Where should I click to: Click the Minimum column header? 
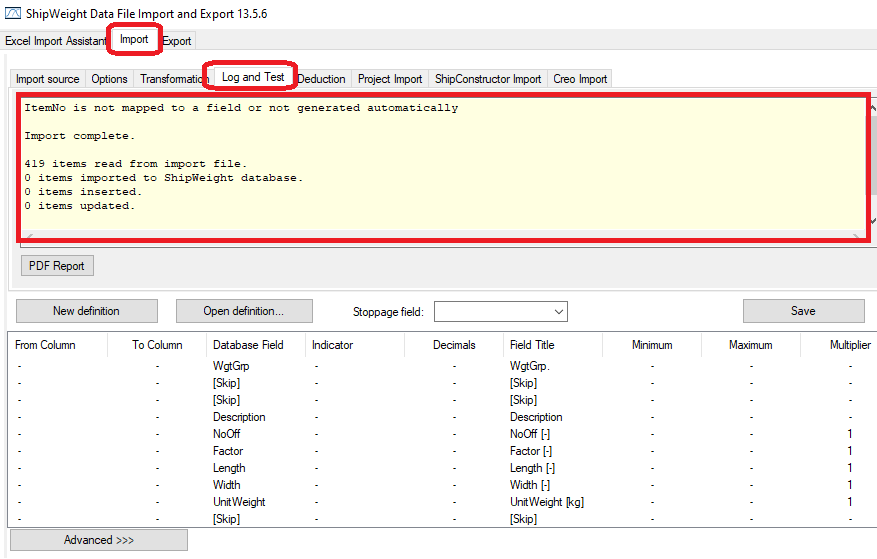[x=652, y=345]
